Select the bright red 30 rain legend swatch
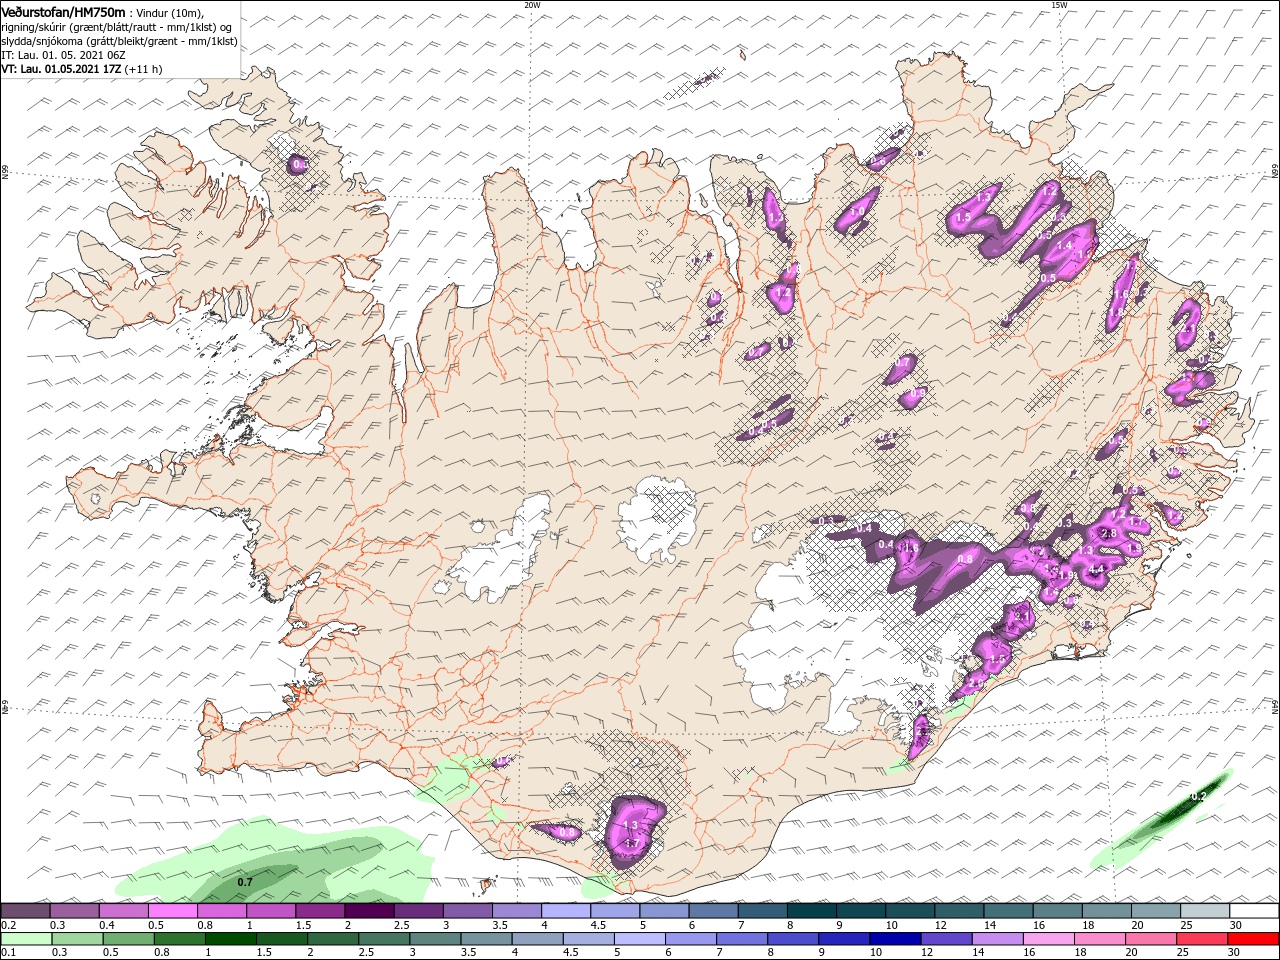This screenshot has height=960, width=1280. click(1254, 939)
